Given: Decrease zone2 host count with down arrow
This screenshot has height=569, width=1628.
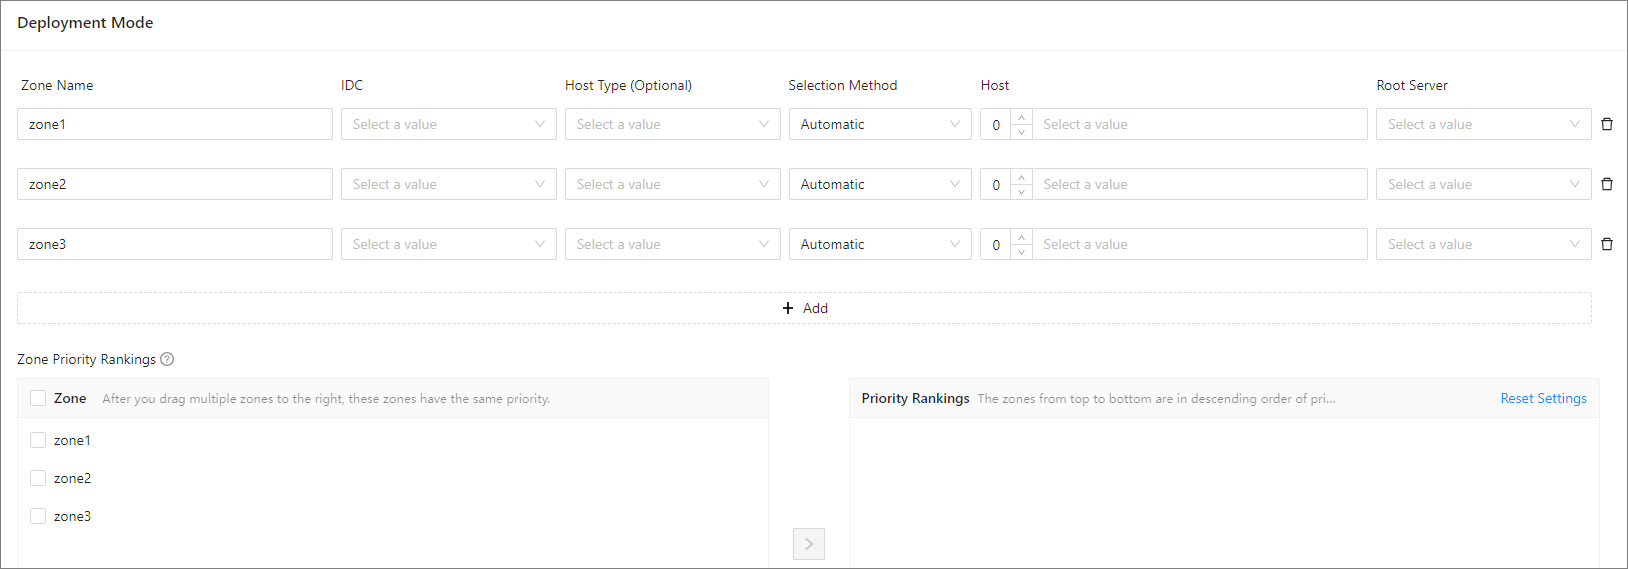Looking at the screenshot, I should coord(1021,191).
